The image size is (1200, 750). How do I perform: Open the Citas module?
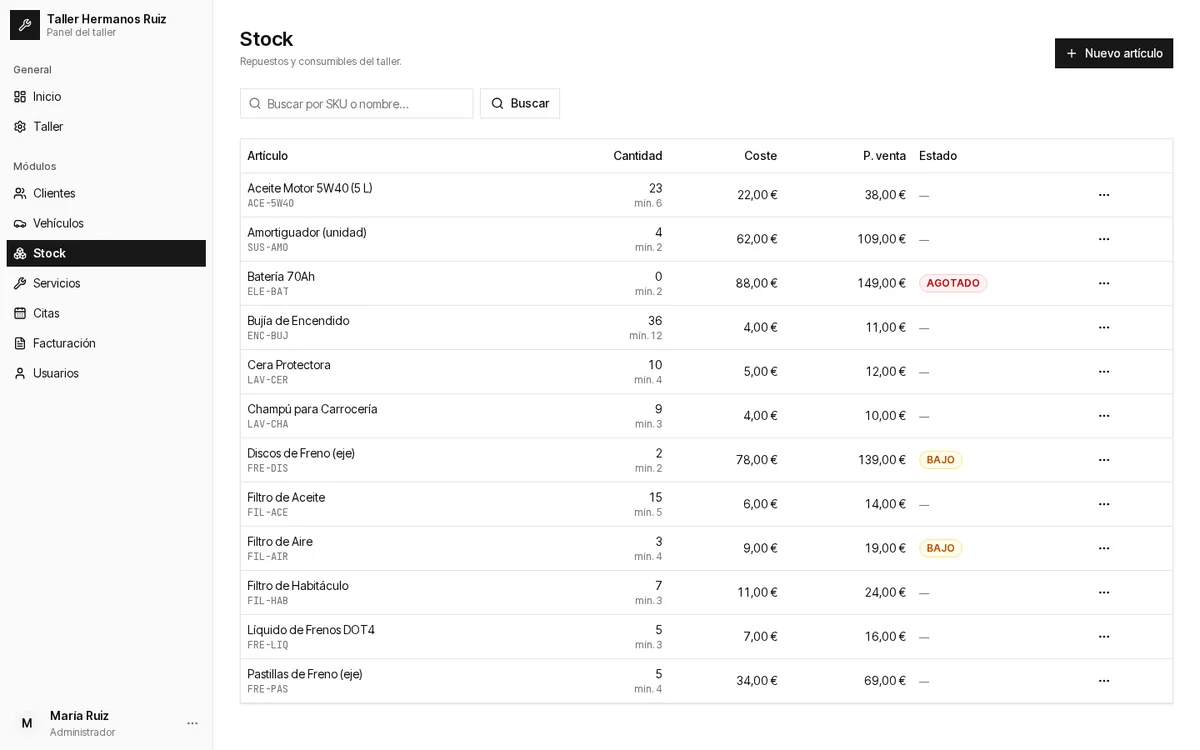click(x=106, y=313)
